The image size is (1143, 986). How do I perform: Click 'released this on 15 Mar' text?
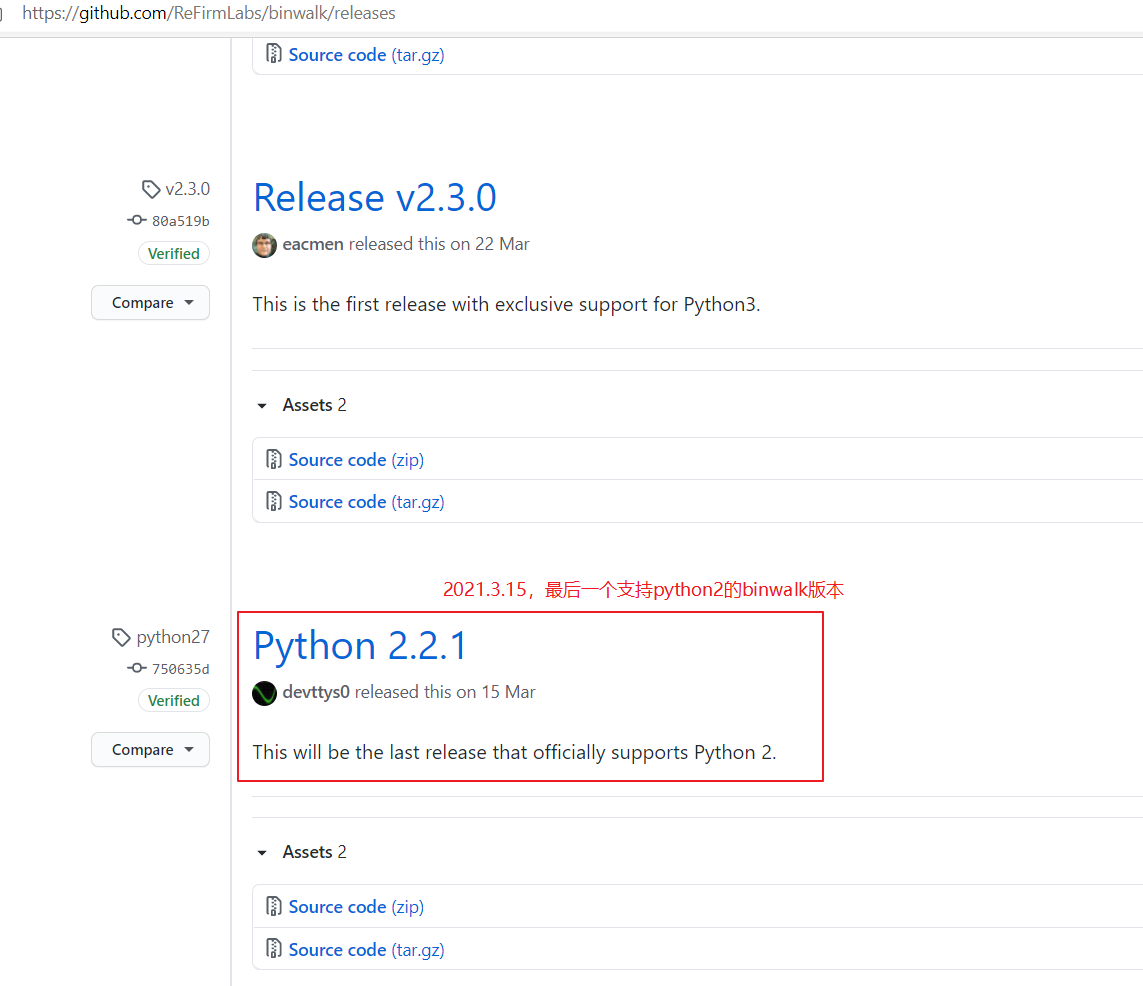(445, 692)
